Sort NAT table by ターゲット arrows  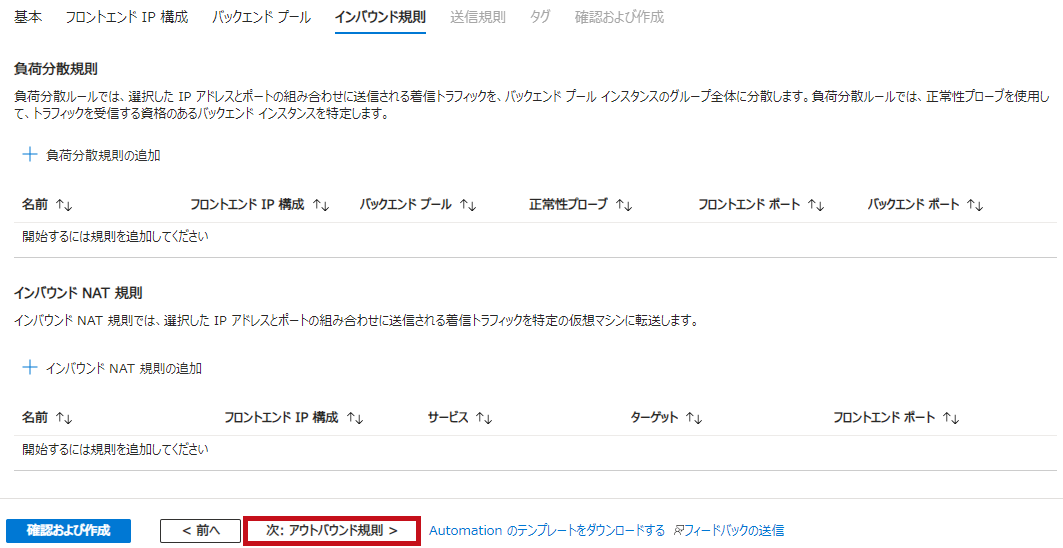[x=694, y=418]
